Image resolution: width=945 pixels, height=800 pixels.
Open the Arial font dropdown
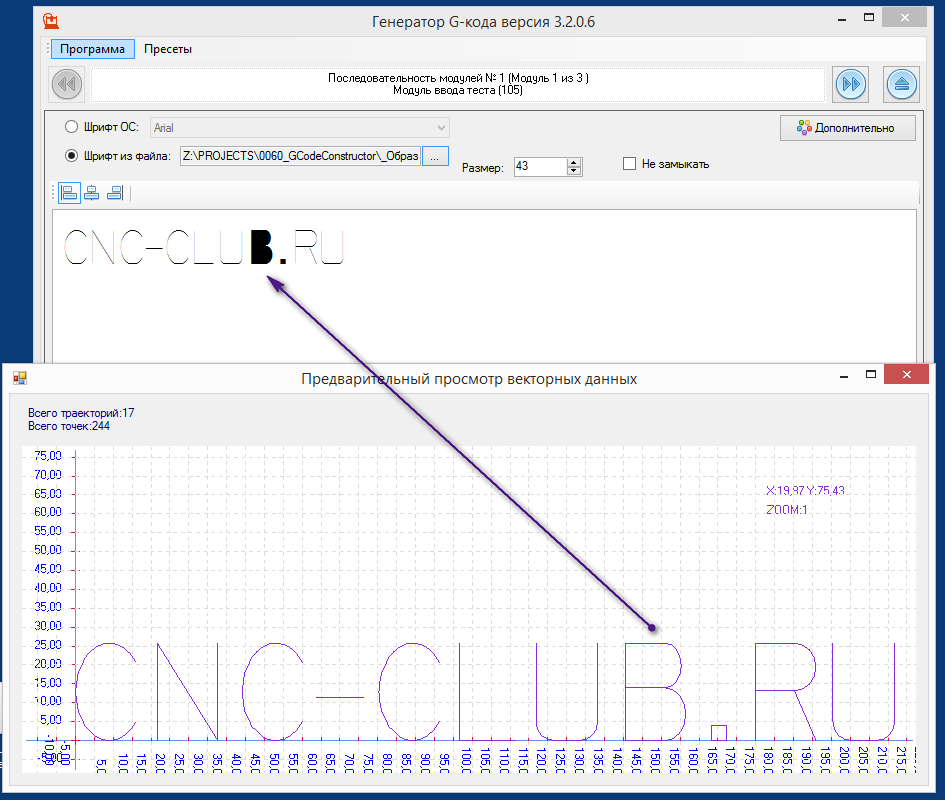(x=300, y=128)
